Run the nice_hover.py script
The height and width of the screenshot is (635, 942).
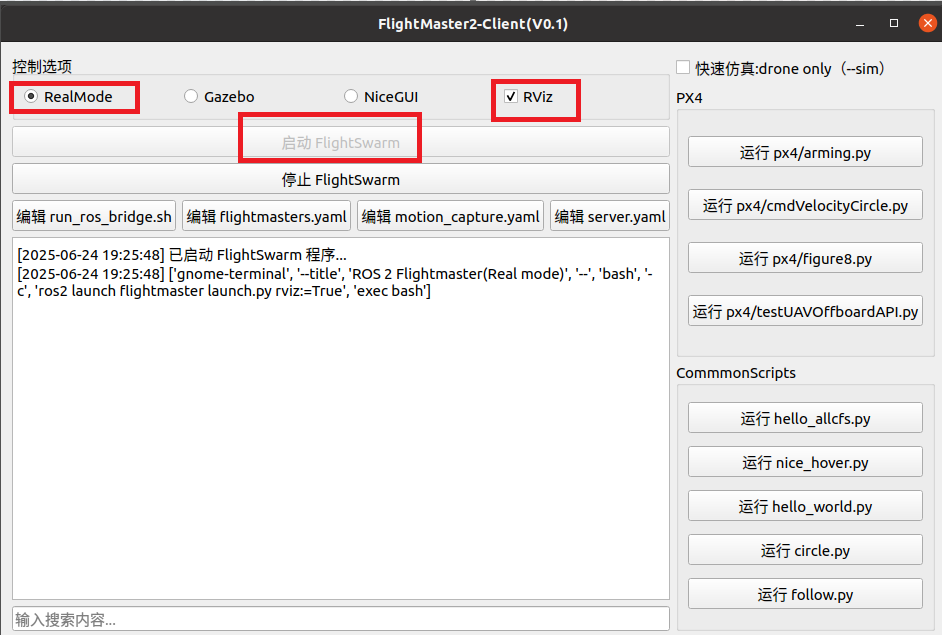click(x=805, y=461)
